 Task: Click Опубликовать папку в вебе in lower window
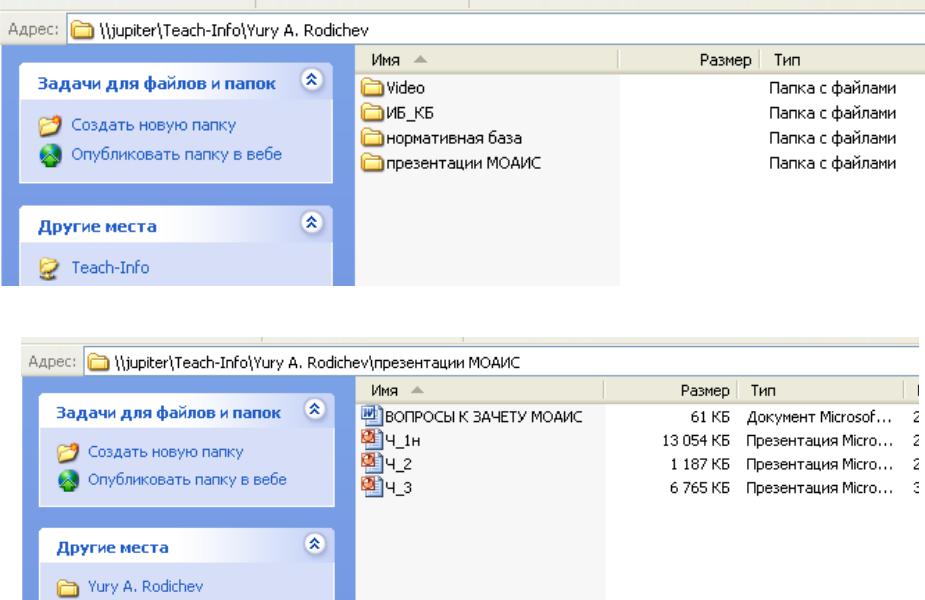pyautogui.click(x=187, y=480)
